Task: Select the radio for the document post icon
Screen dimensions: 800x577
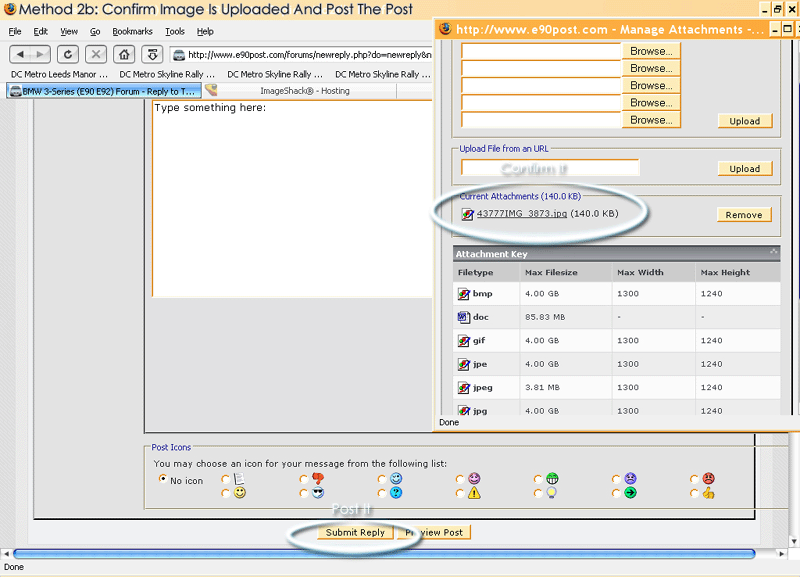Action: pyautogui.click(x=226, y=479)
